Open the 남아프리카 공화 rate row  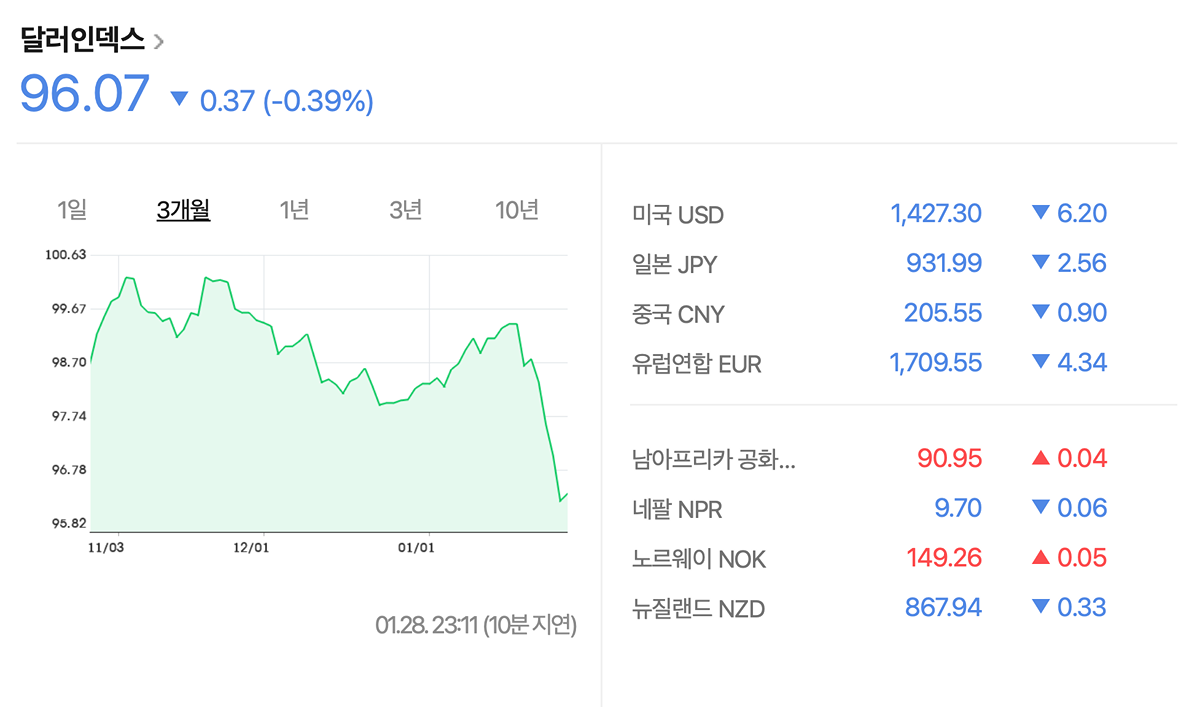714,460
